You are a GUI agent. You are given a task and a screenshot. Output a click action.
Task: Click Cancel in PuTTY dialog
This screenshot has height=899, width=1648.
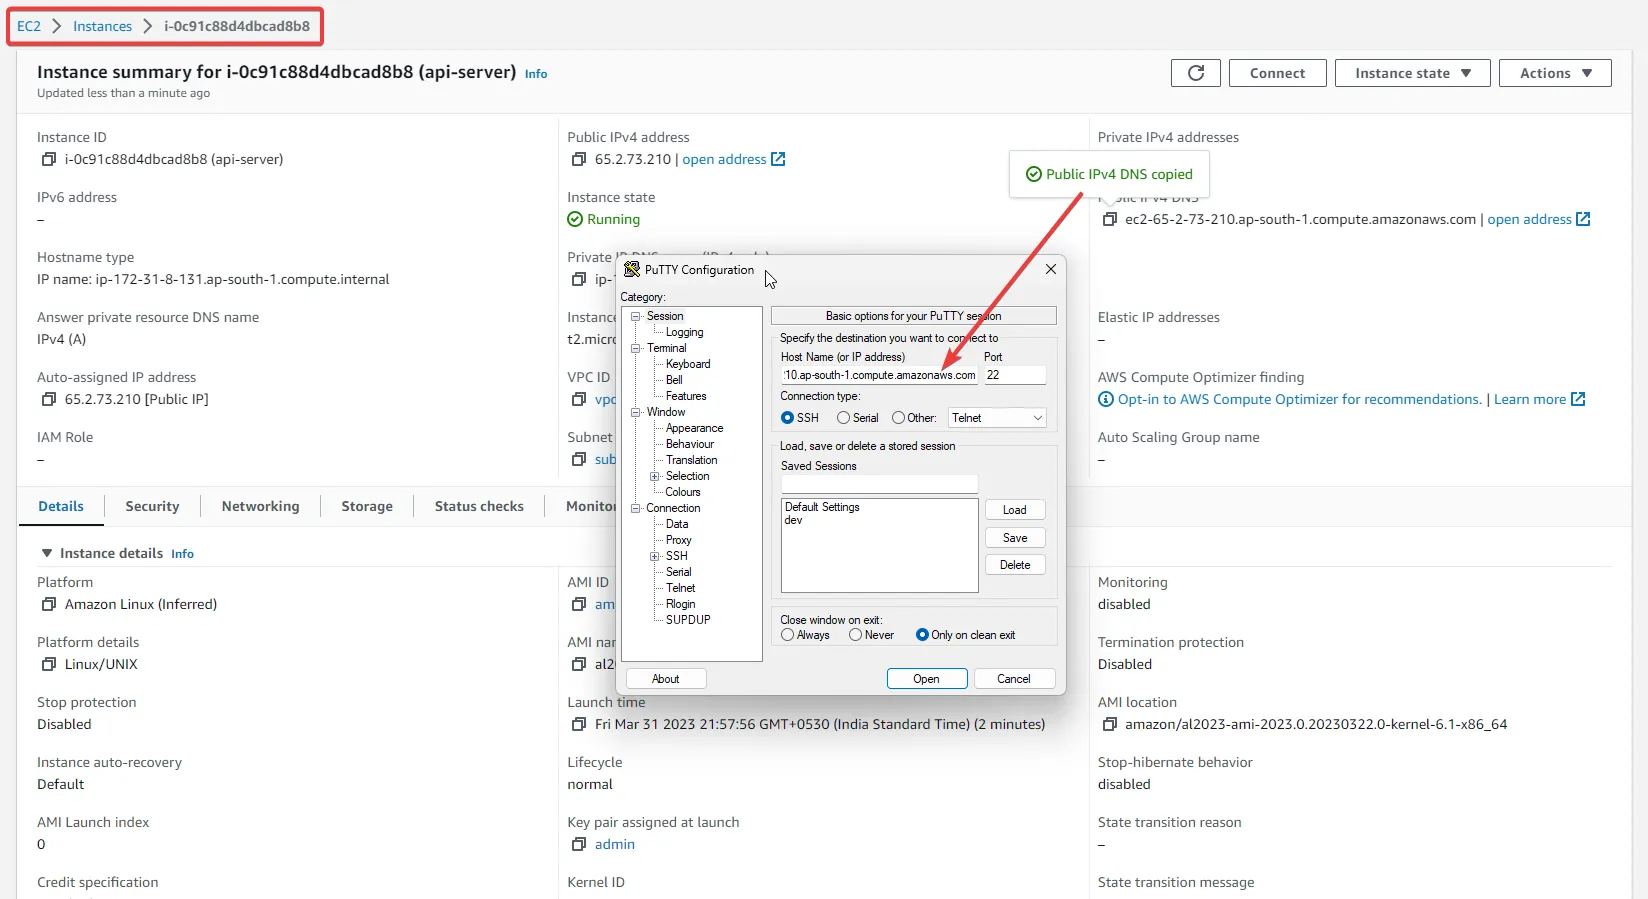[x=1013, y=679]
